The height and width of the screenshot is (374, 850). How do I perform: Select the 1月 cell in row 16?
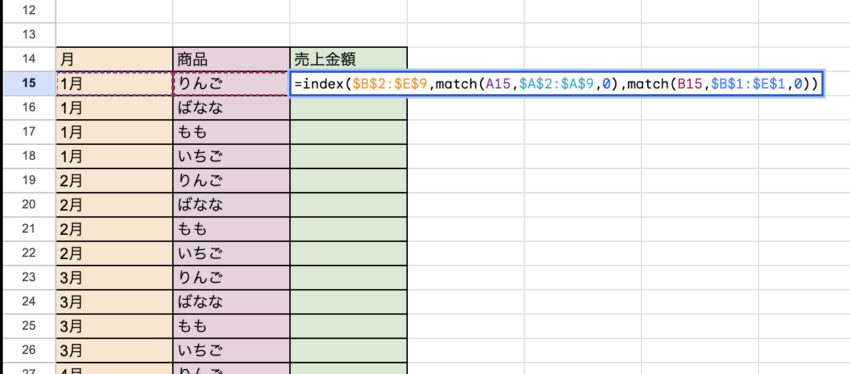click(x=114, y=108)
